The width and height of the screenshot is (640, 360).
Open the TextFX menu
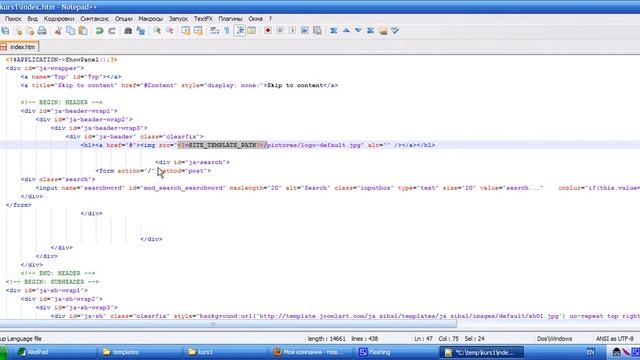tap(203, 19)
